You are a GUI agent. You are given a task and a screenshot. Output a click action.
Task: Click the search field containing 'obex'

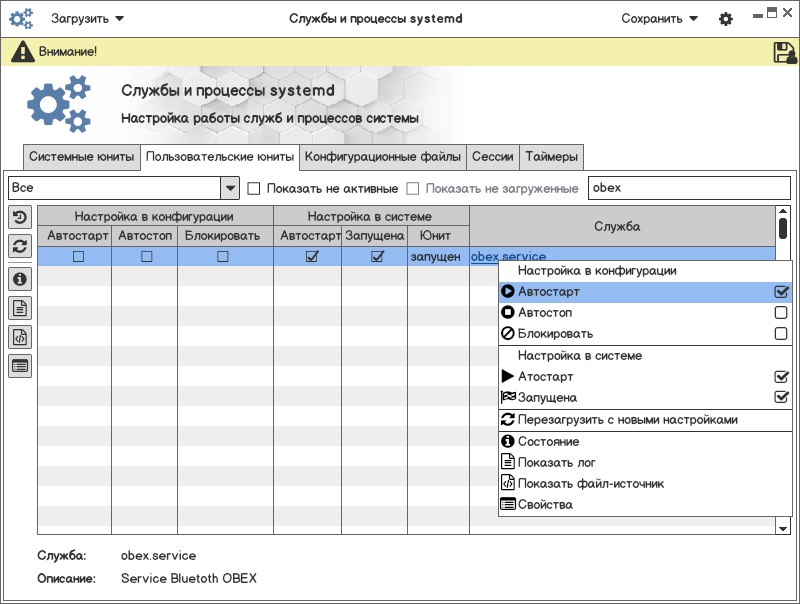(x=688, y=188)
